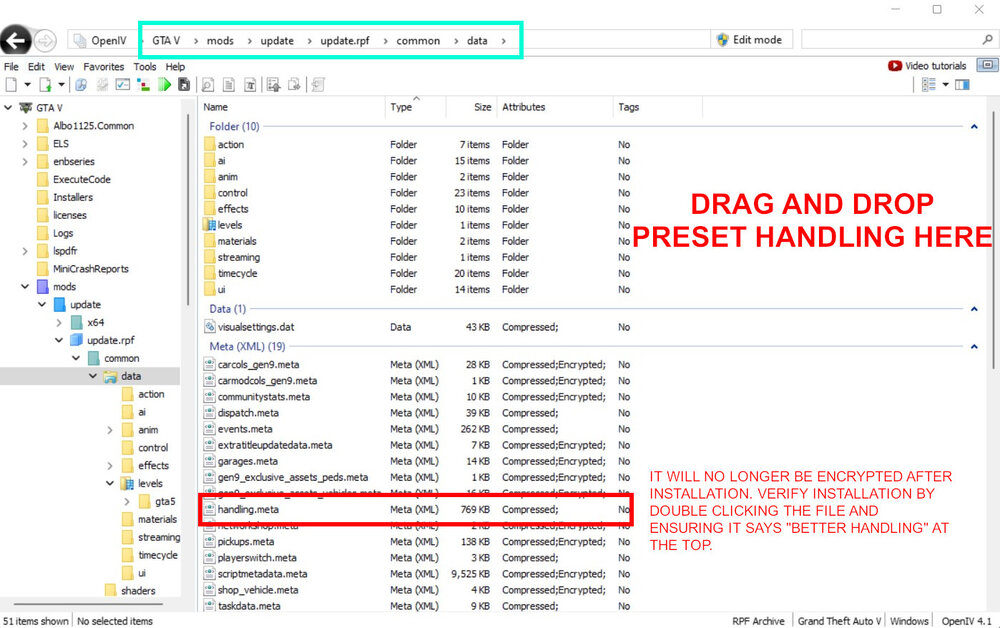Image resolution: width=1000 pixels, height=628 pixels.
Task: Click the green play arrow toolbar icon
Action: [x=165, y=84]
